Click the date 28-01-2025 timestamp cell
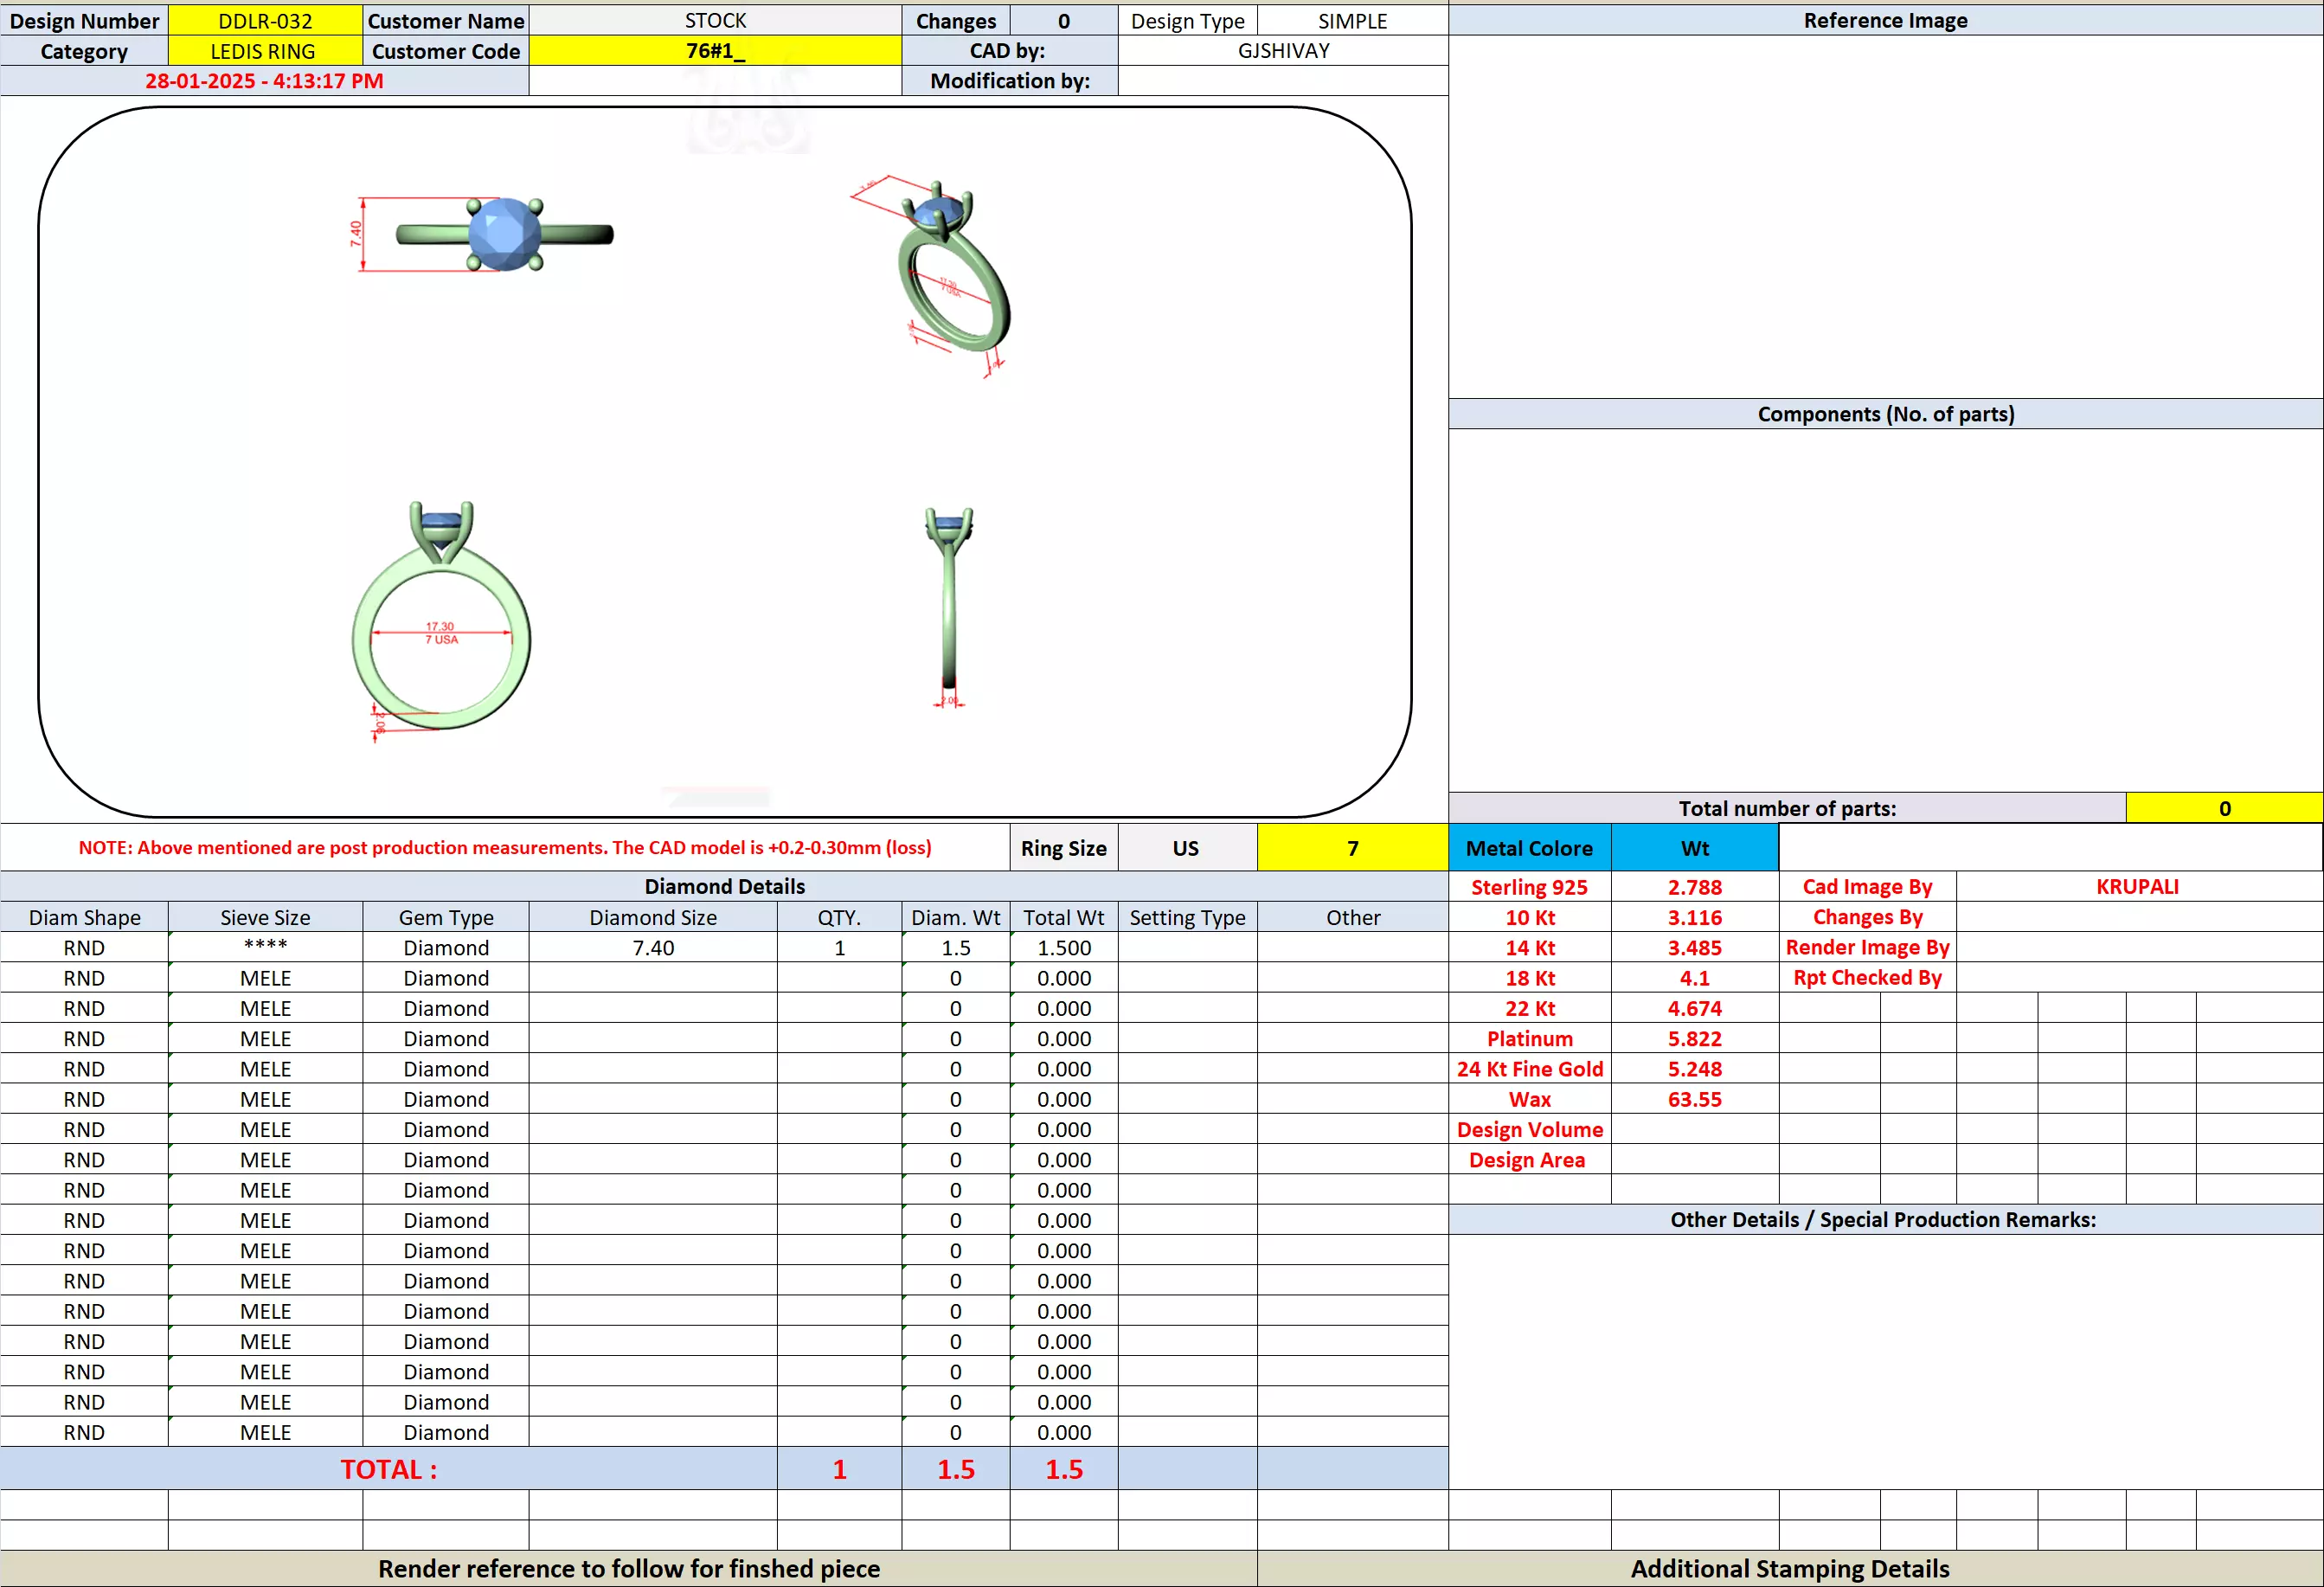This screenshot has height=1587, width=2324. click(x=264, y=81)
